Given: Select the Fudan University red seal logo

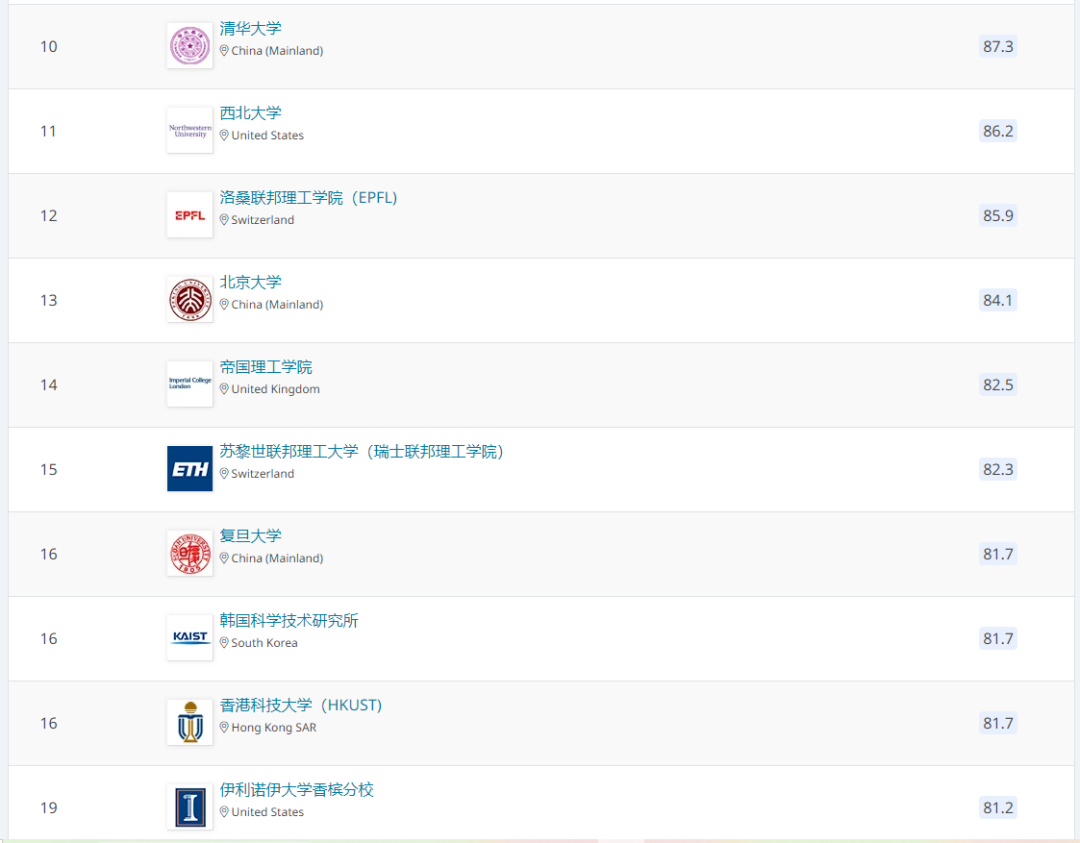Looking at the screenshot, I should (x=189, y=554).
